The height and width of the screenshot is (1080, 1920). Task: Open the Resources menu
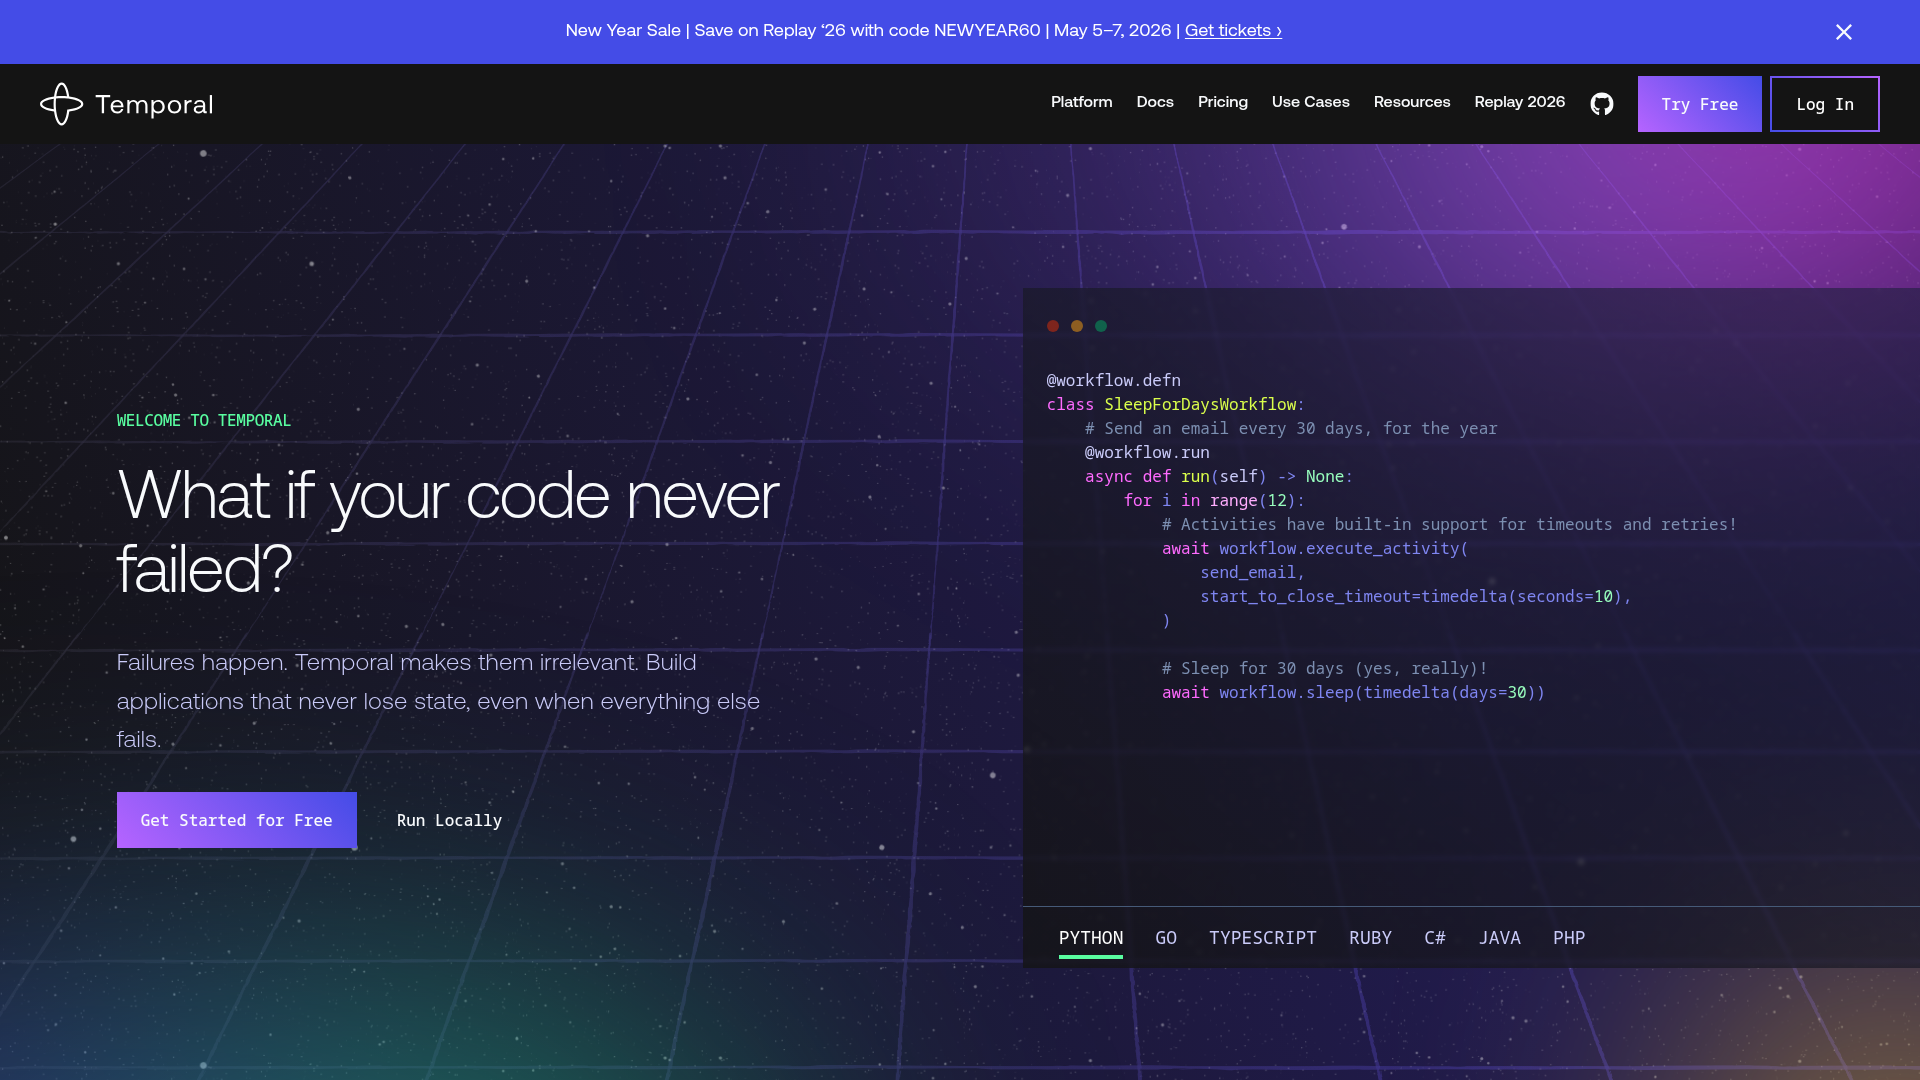point(1411,103)
